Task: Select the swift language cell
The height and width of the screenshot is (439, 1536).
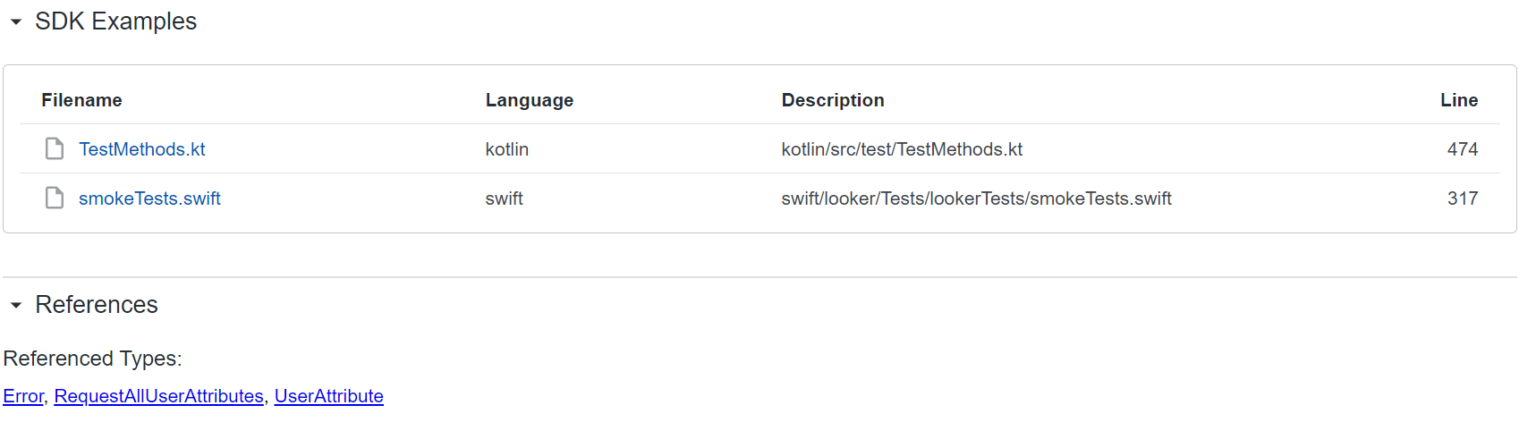Action: (x=504, y=198)
